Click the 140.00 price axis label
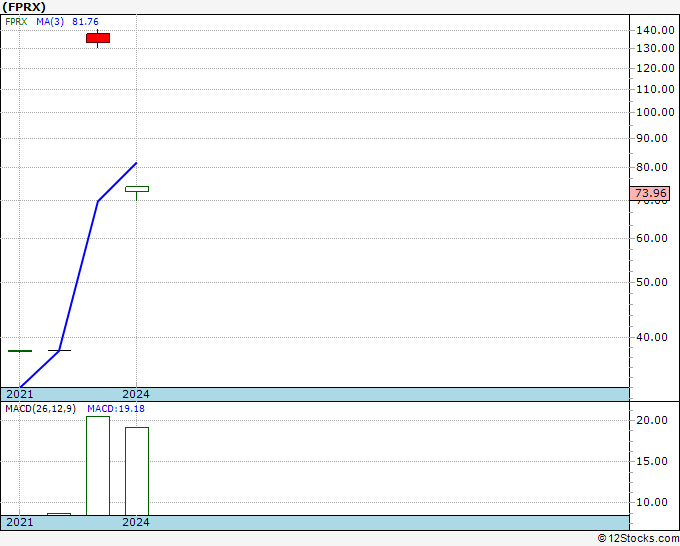680x546 pixels. tap(655, 30)
